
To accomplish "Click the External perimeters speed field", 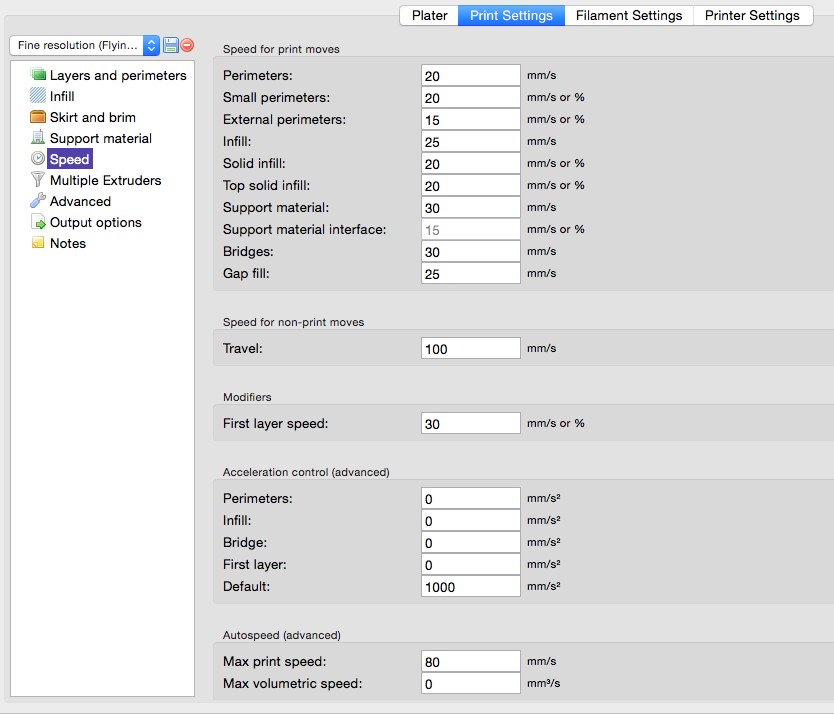I will 470,120.
